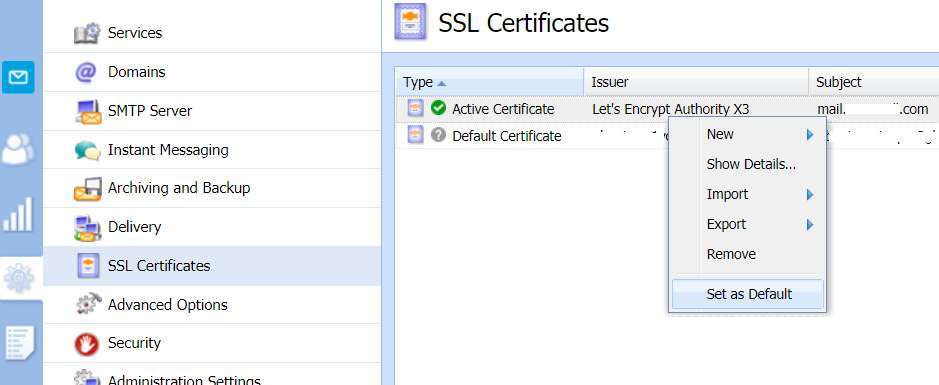Screen dimensions: 939x385
Task: Choose Show Details from the context menu
Action: point(751,164)
